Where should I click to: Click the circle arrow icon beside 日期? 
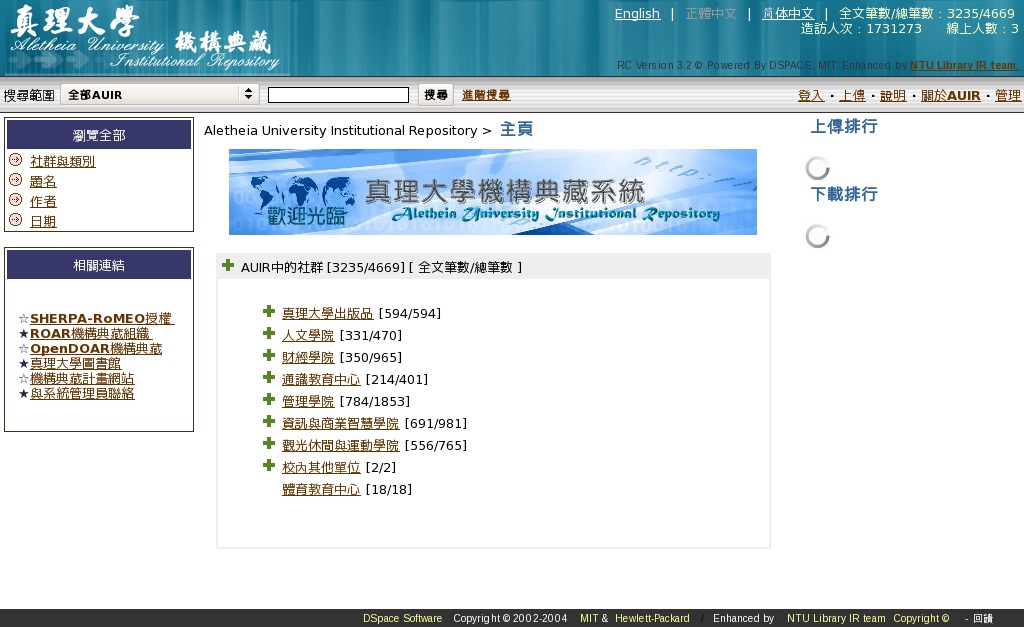[x=16, y=220]
